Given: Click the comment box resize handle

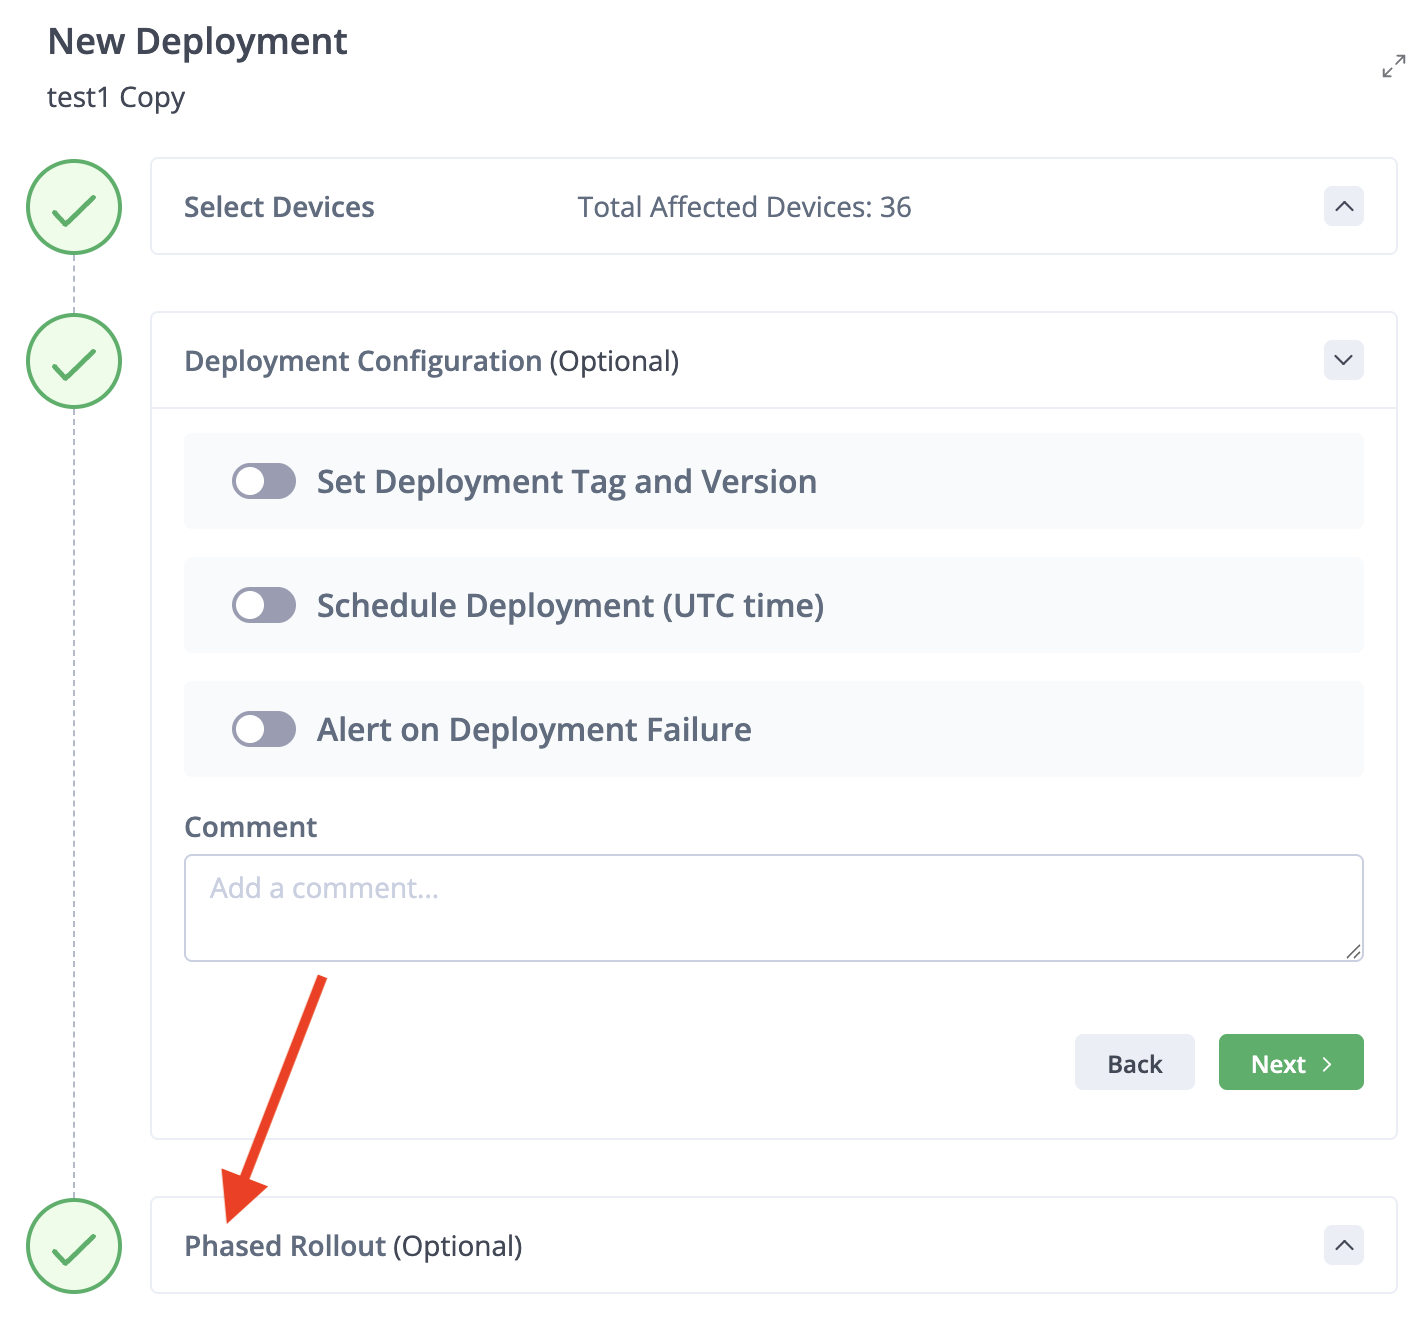Looking at the screenshot, I should 1353,951.
